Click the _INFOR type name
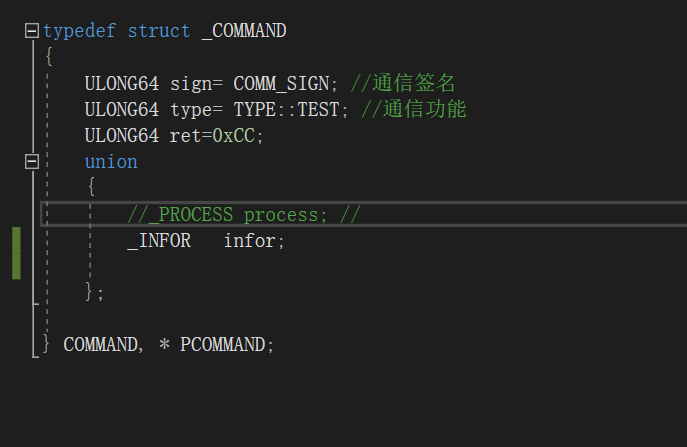Image resolution: width=687 pixels, height=447 pixels. point(158,240)
